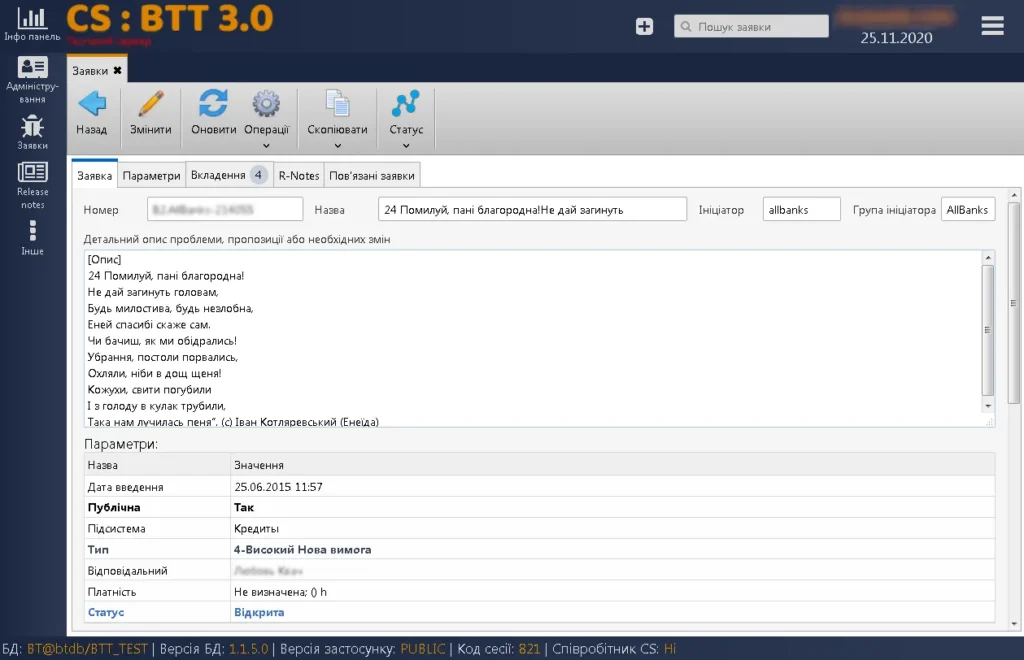Click the page scrollbar down arrow
The image size is (1024, 660).
click(x=1014, y=624)
